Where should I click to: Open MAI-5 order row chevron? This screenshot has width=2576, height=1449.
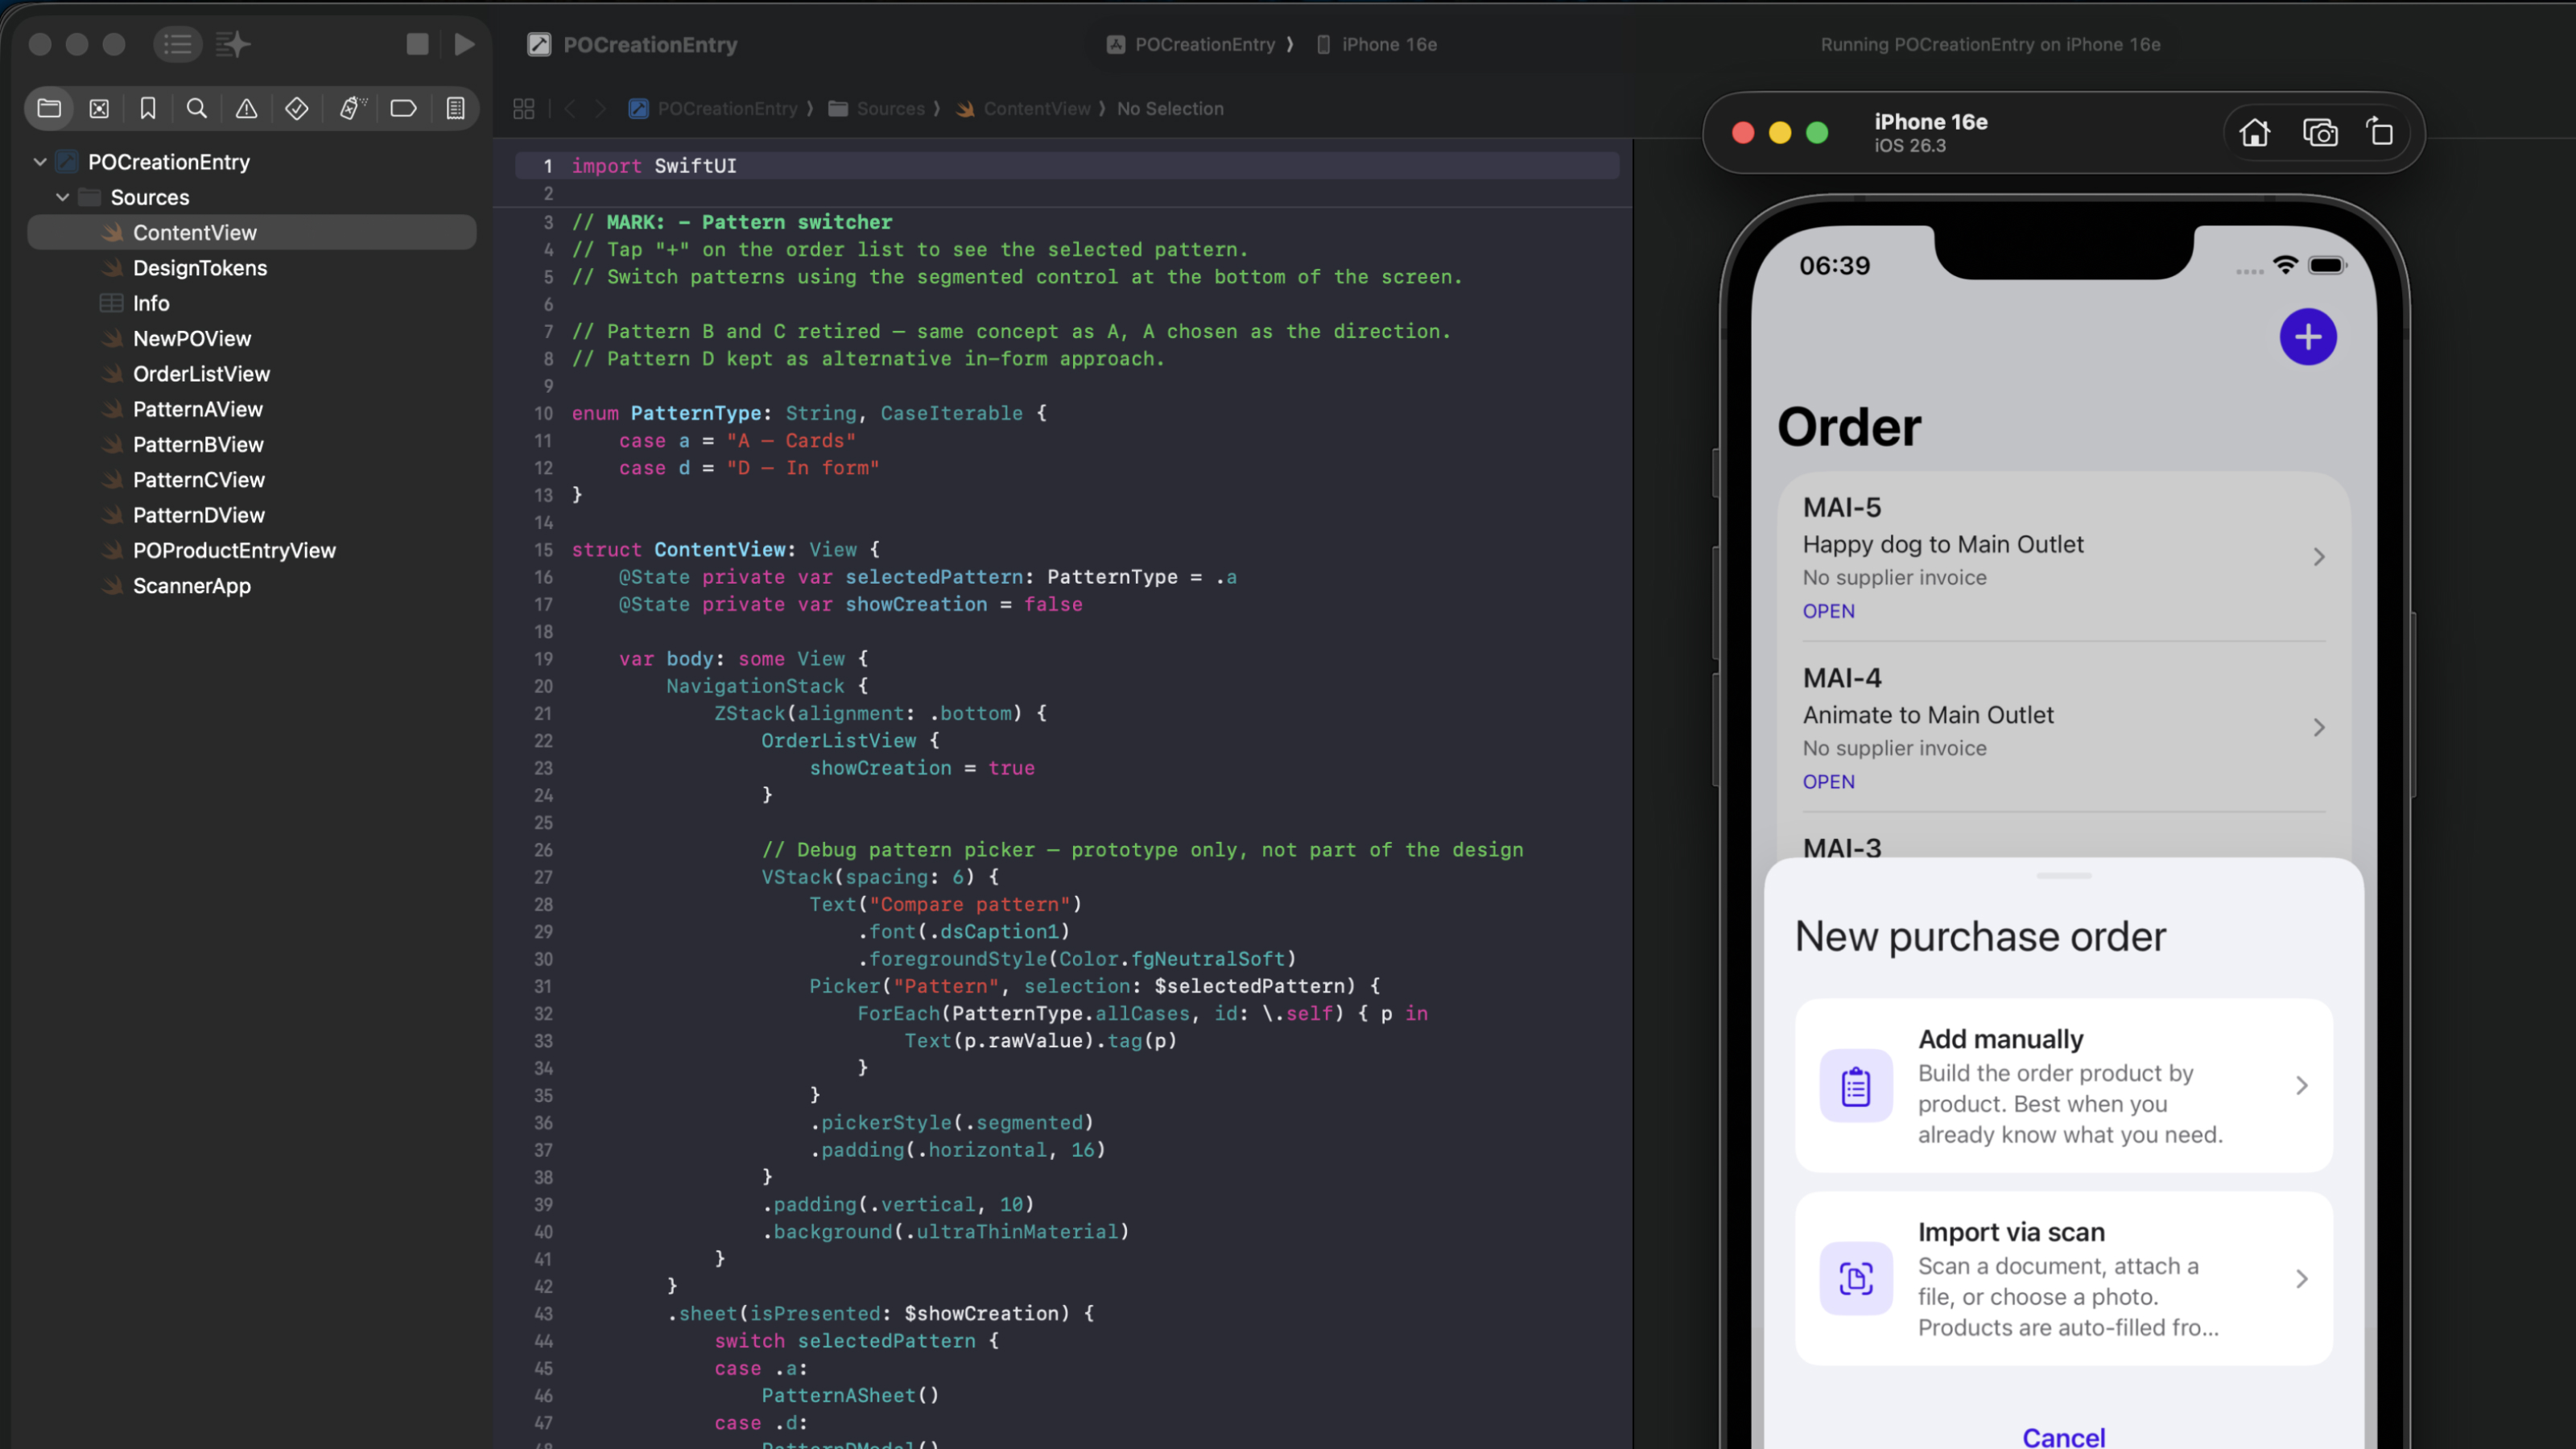(2319, 557)
